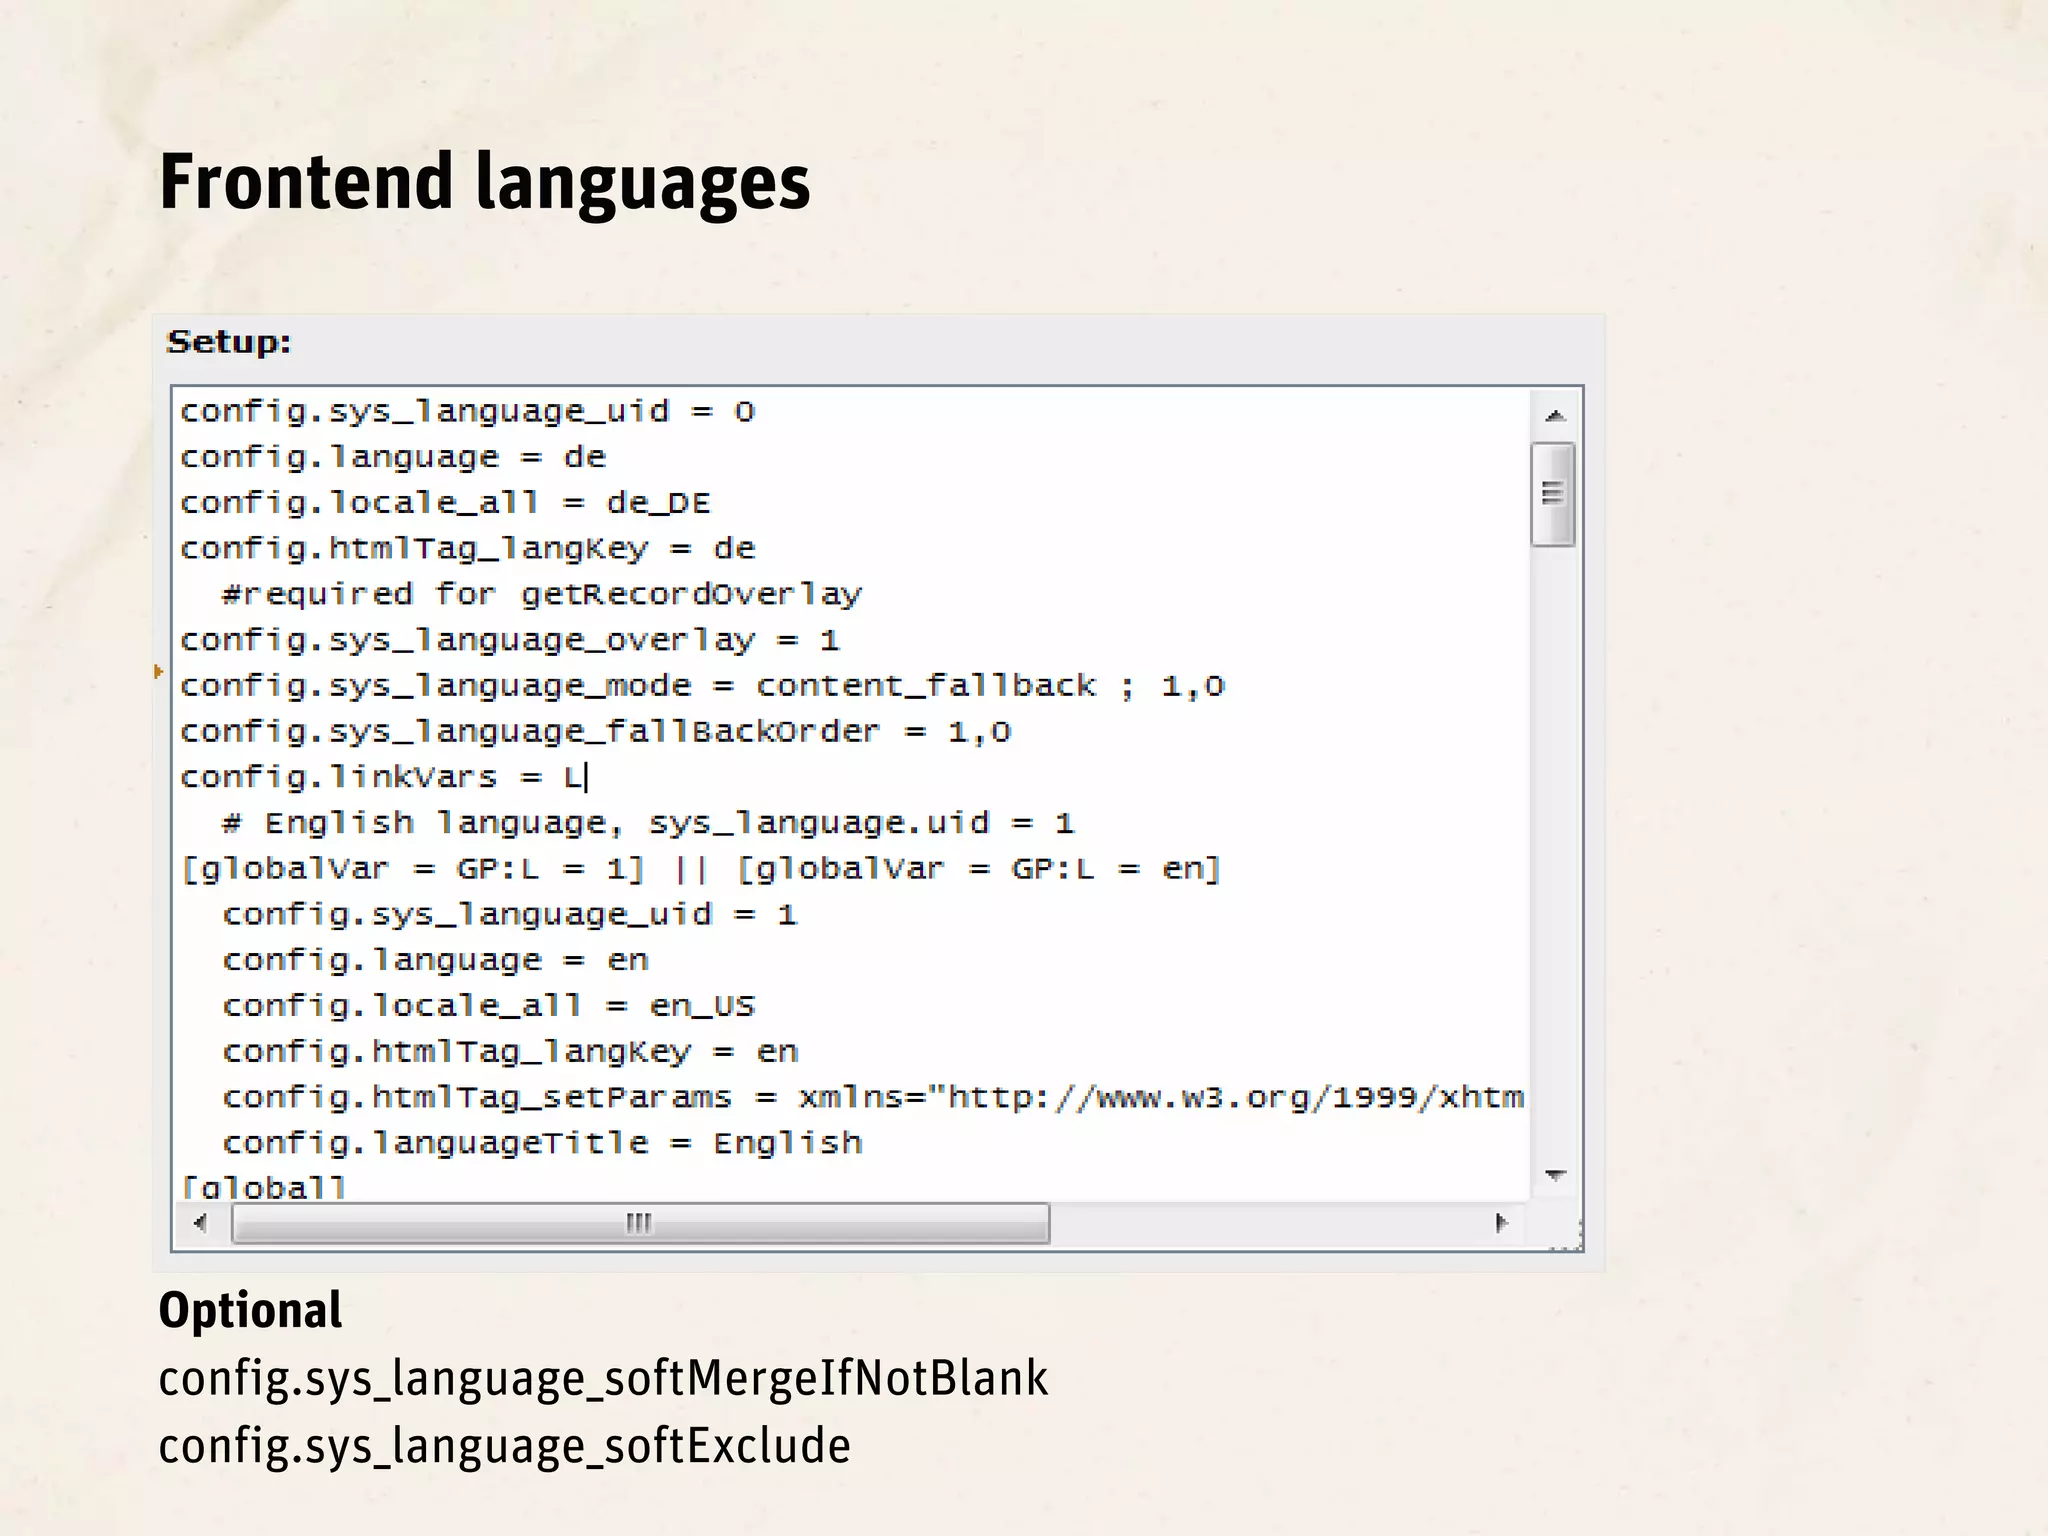Click the comment '#required for getRecordOverlay'

[542, 594]
